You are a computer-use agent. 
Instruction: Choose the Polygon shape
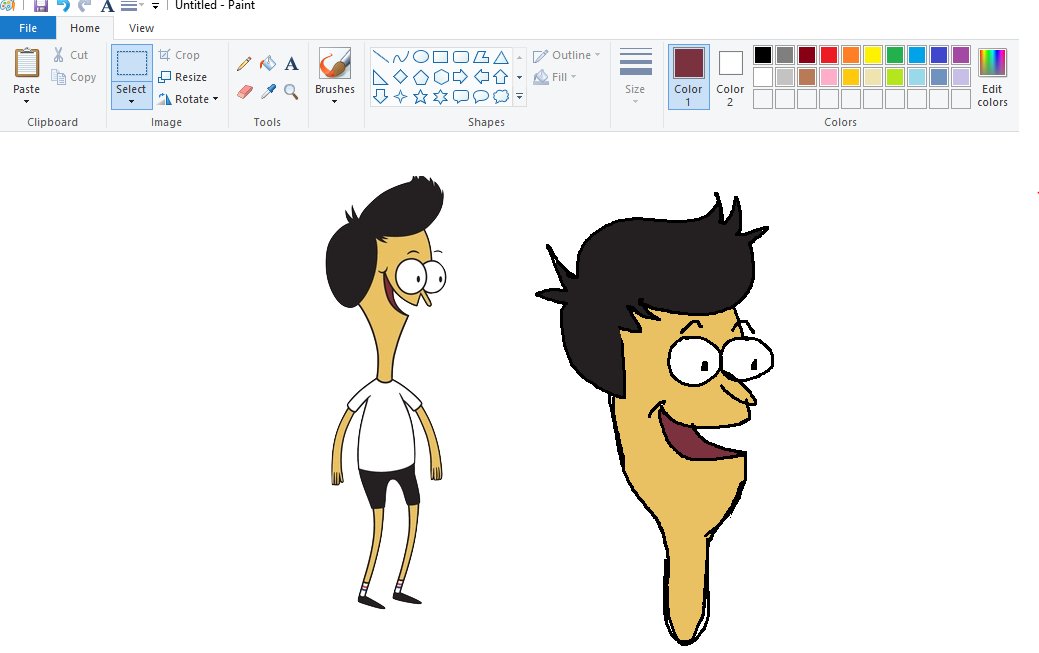[x=481, y=57]
